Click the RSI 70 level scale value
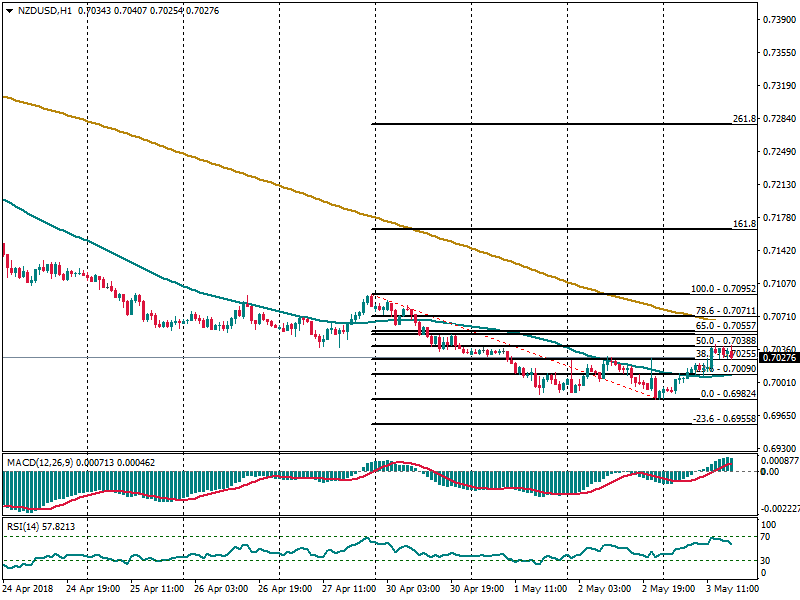The image size is (800, 600). coord(767,537)
